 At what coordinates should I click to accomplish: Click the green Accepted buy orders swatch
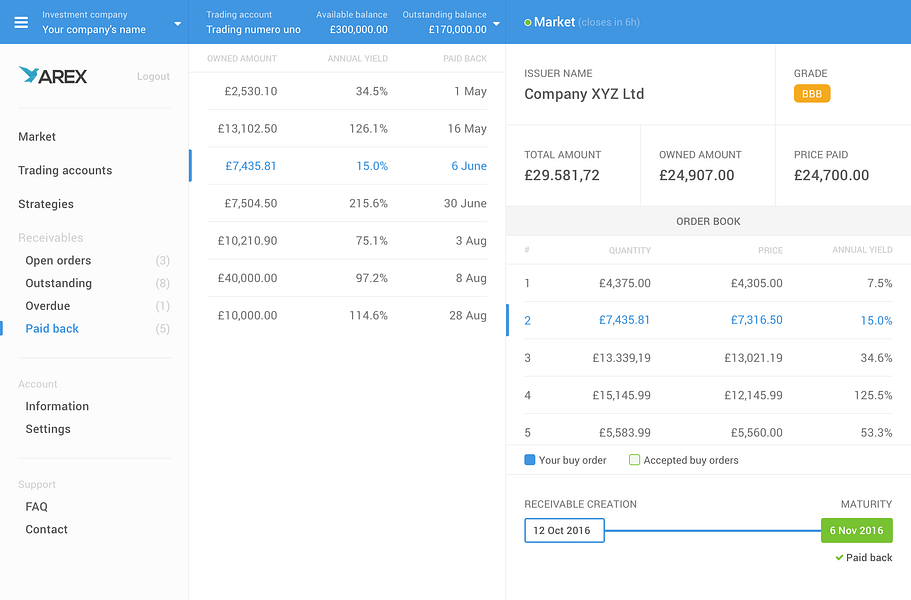pos(634,459)
